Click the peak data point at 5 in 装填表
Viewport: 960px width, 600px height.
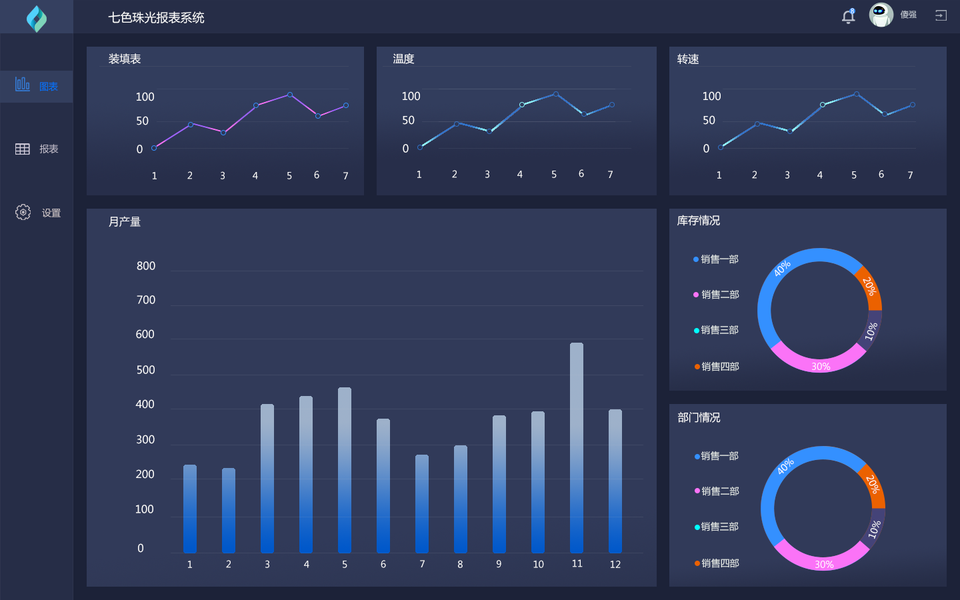coord(290,95)
